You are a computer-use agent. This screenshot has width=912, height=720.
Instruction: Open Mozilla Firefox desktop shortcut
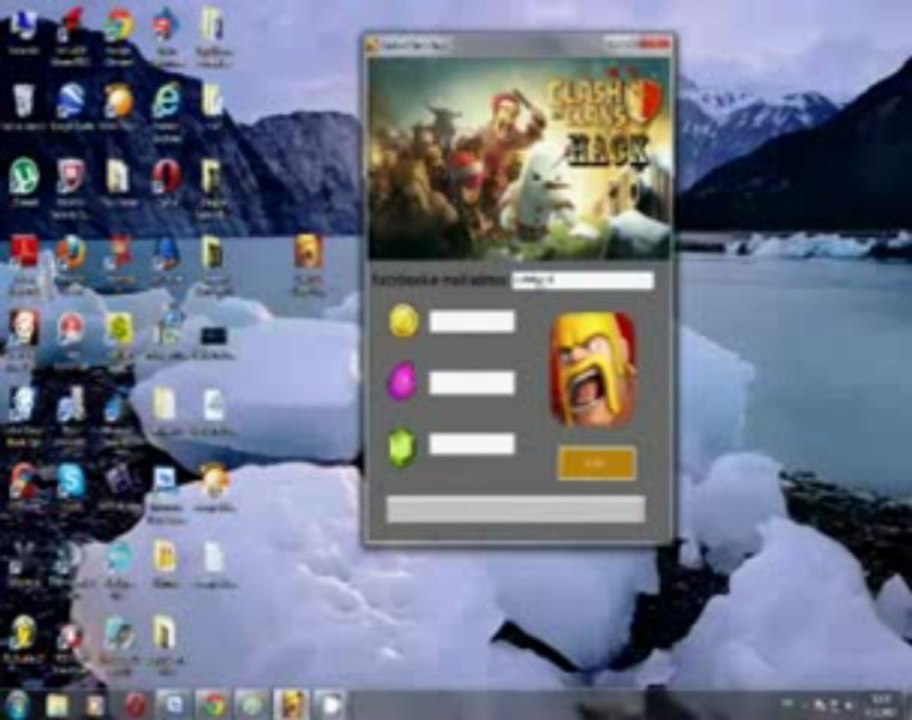click(70, 253)
